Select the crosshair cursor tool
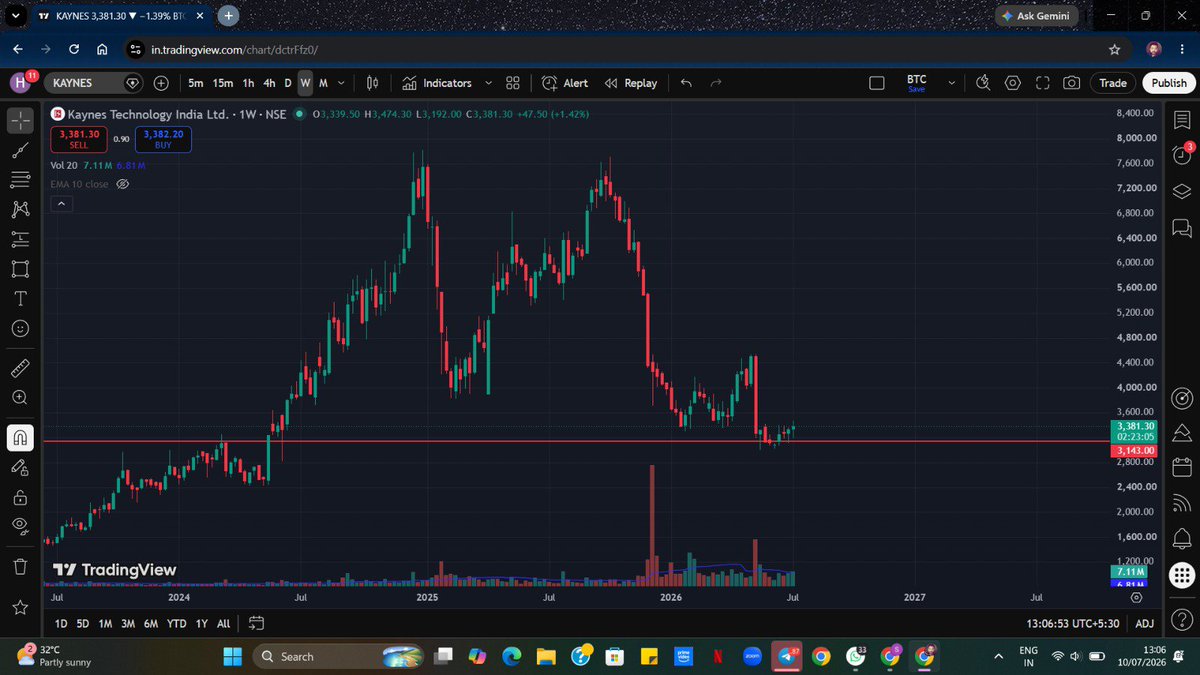1200x675 pixels. 20,121
